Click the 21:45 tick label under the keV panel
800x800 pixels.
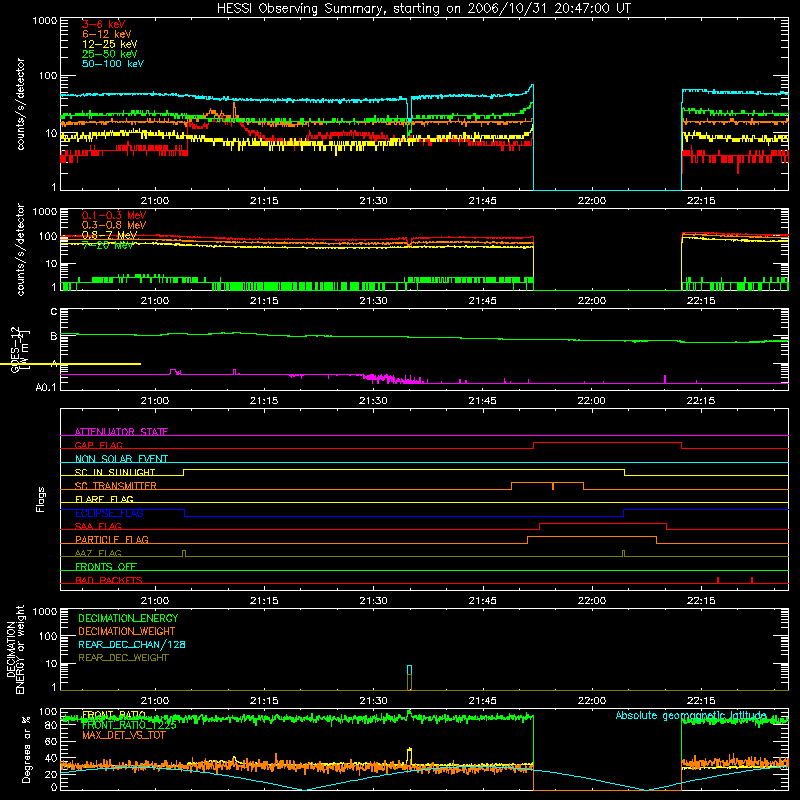482,201
